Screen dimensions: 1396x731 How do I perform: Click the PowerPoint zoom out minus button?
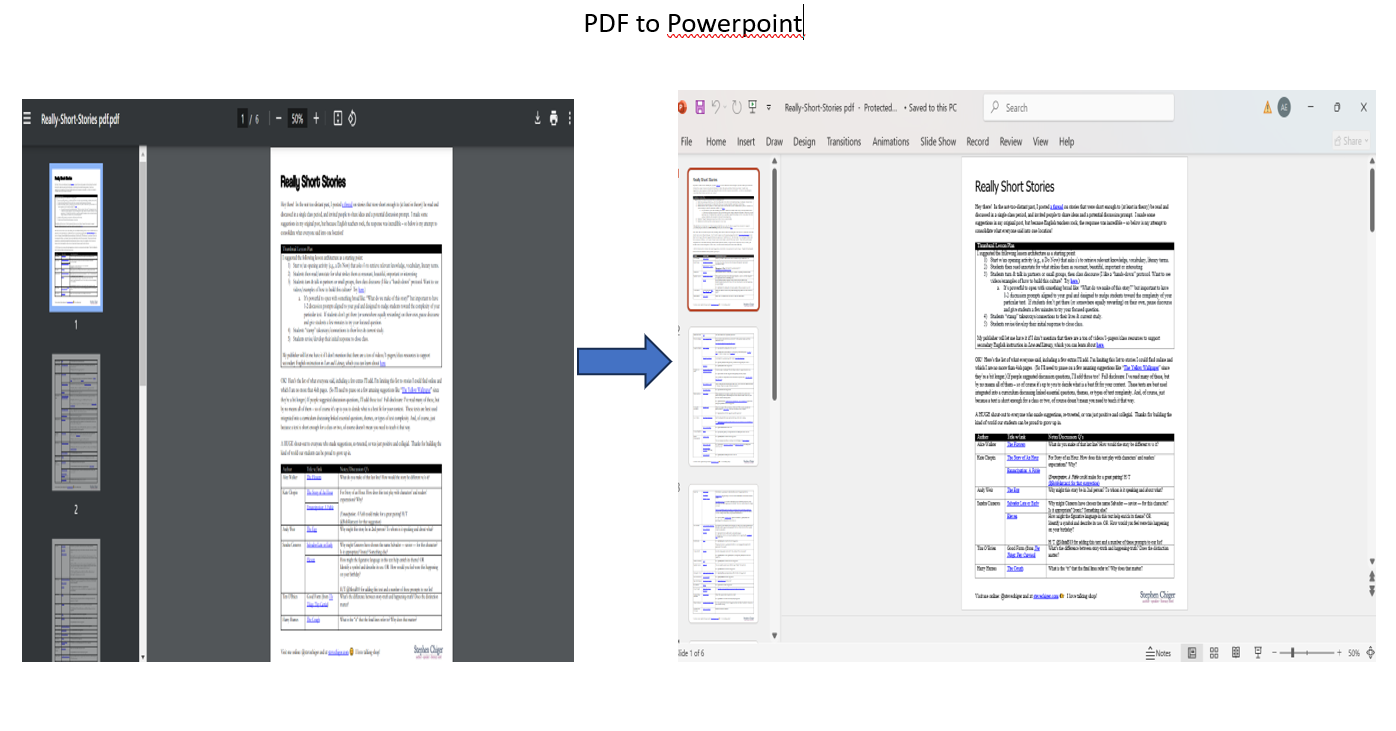pyautogui.click(x=1276, y=652)
